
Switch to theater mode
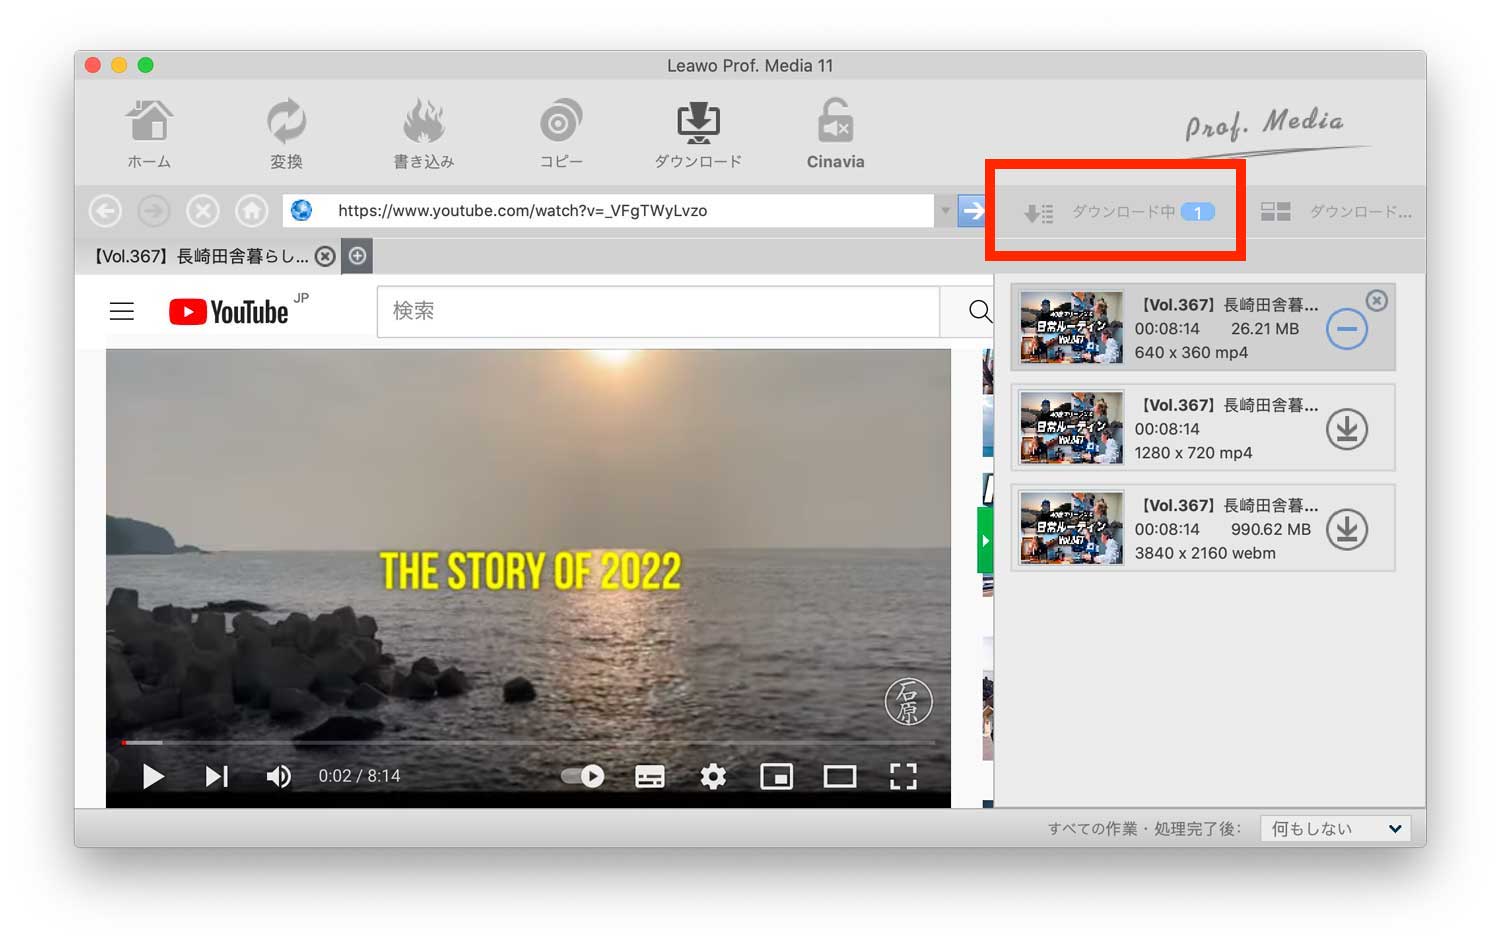point(840,776)
